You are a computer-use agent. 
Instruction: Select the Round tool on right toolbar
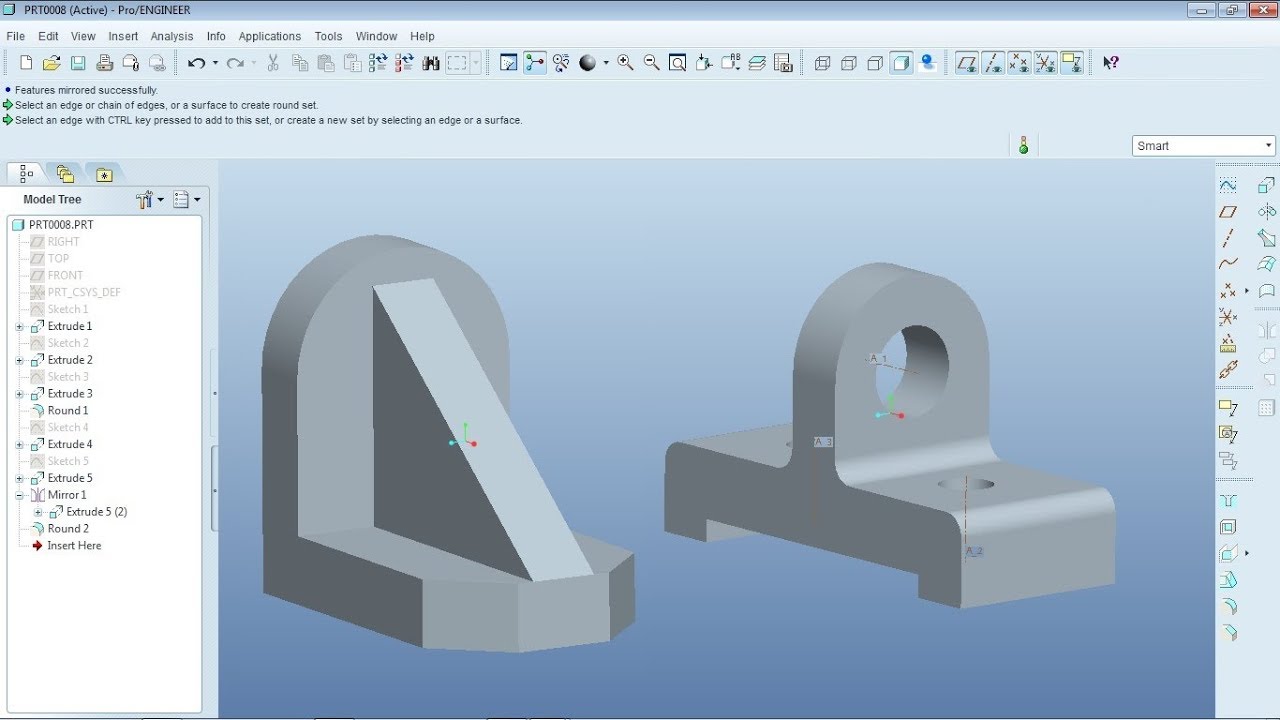click(x=1228, y=606)
